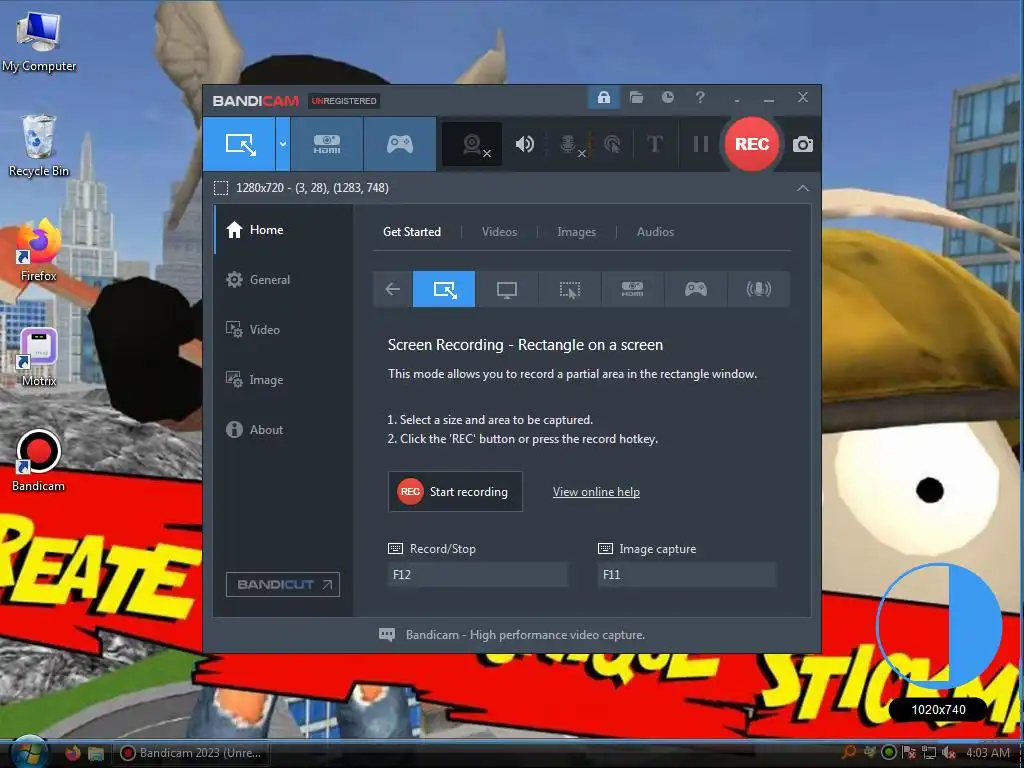Select Around mouse mode in the Get Started strip
The width and height of the screenshot is (1024, 768).
[x=569, y=289]
